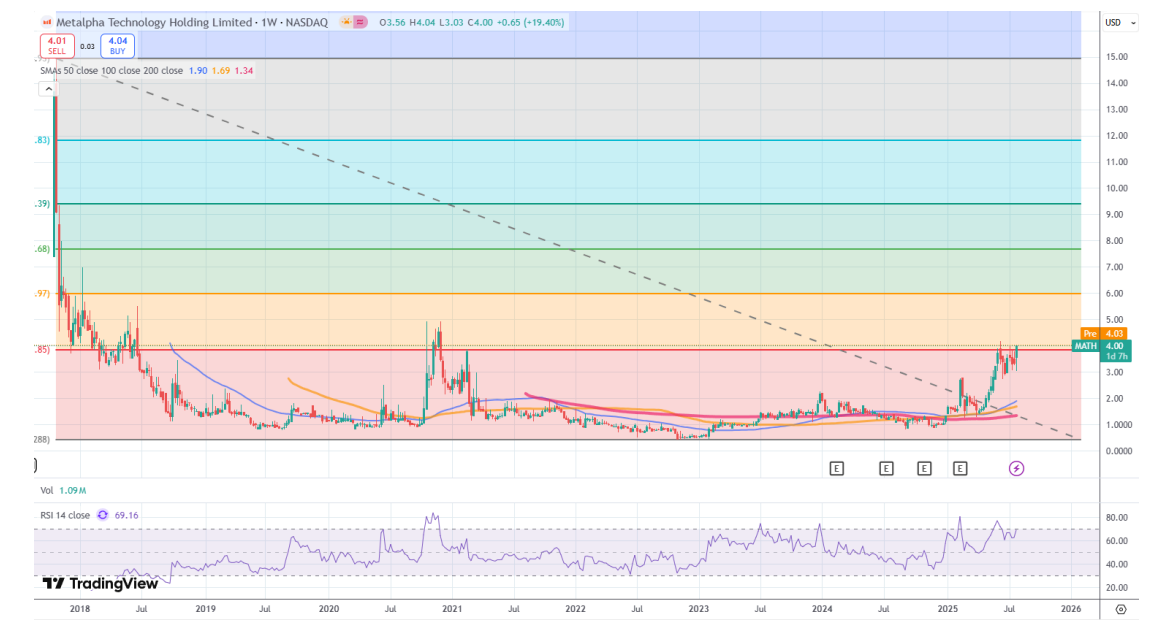Click the RSI value 69.16
Image resolution: width=1152 pixels, height=639 pixels.
126,515
